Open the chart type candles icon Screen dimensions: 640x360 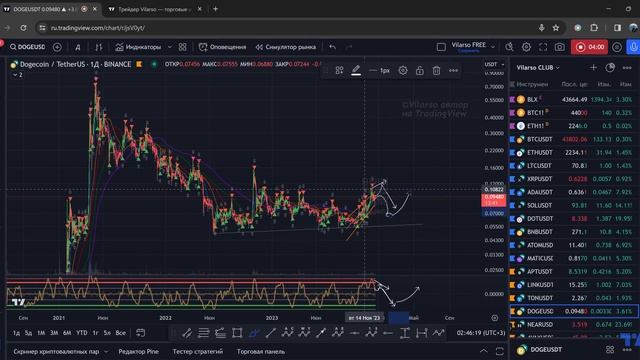click(98, 47)
